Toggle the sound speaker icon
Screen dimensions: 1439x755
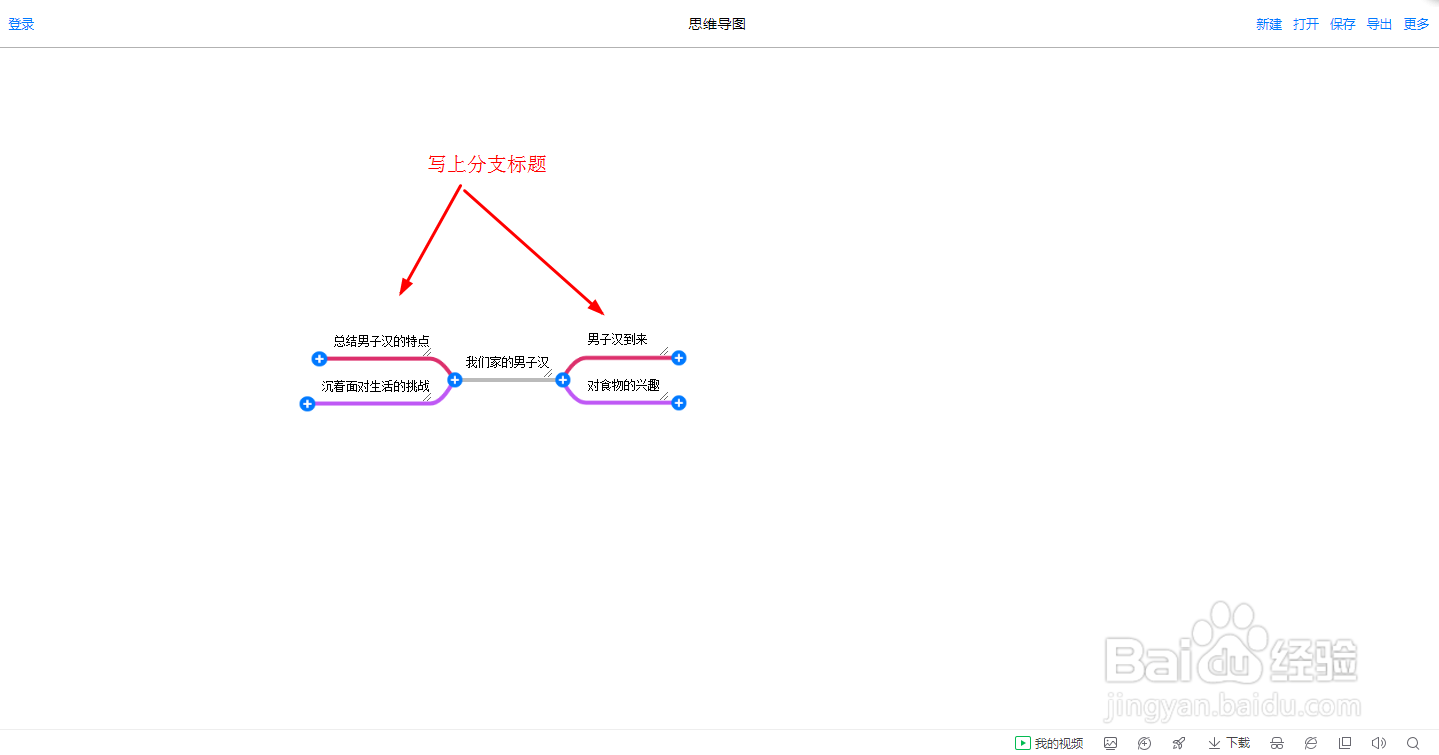1379,743
